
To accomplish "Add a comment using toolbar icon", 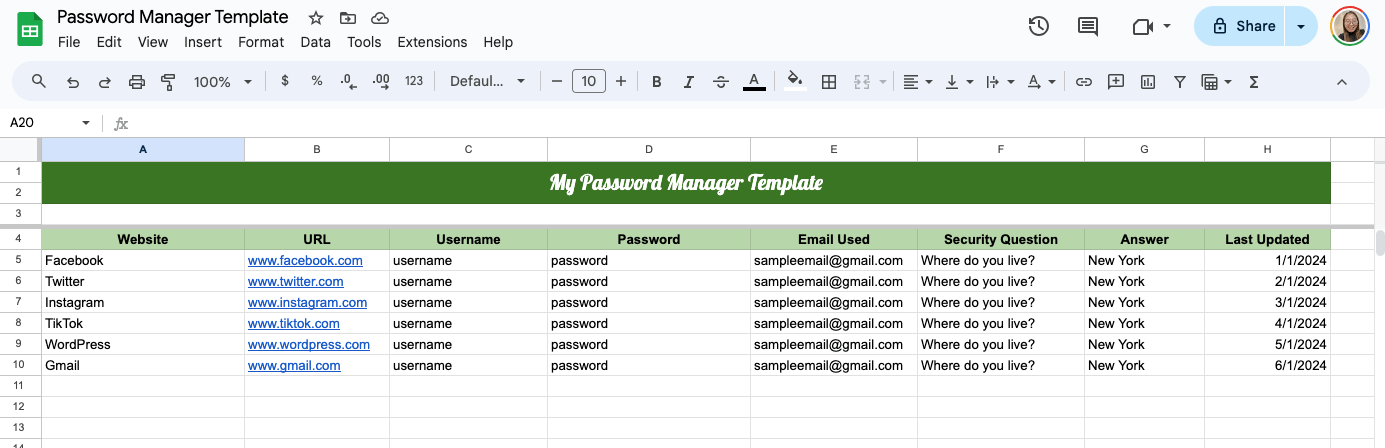I will [x=1116, y=82].
